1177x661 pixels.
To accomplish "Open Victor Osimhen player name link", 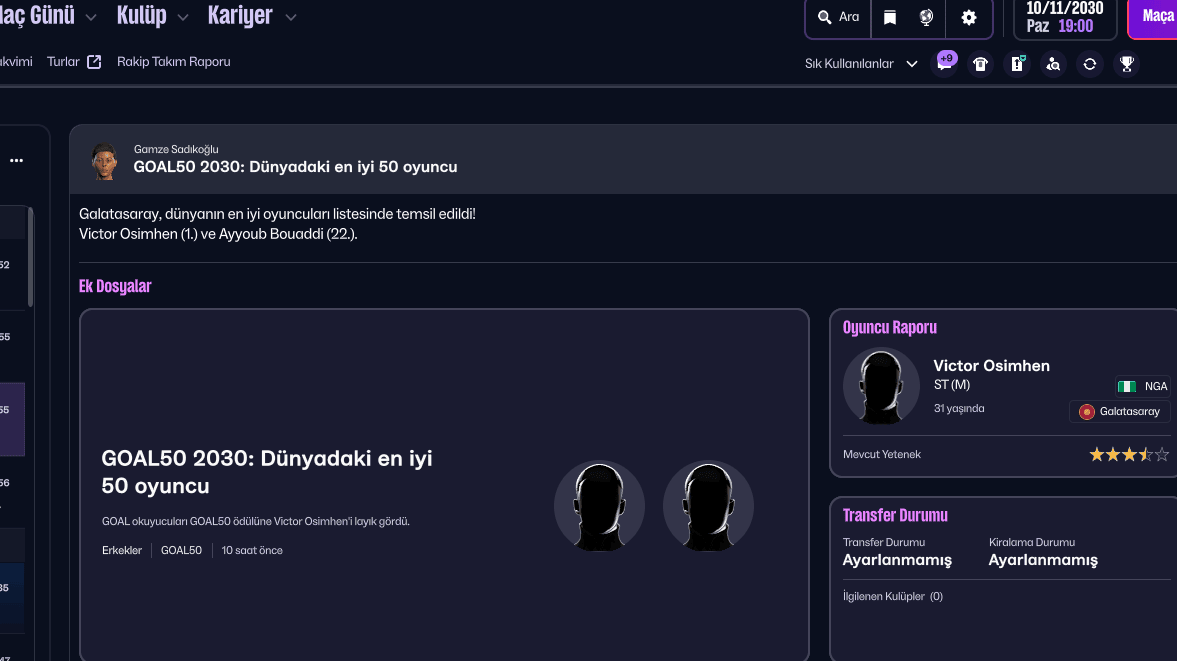I will pyautogui.click(x=991, y=366).
